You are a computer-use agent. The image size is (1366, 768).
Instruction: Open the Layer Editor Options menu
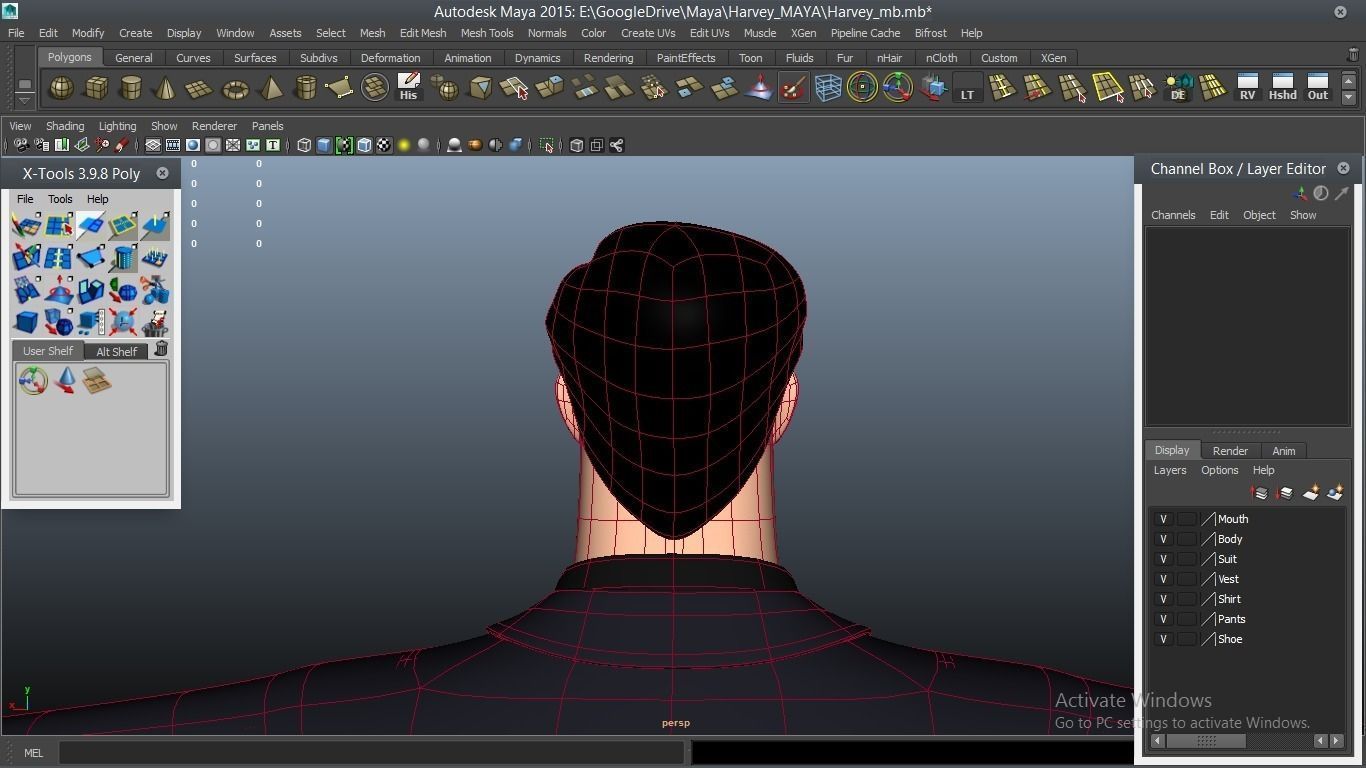pyautogui.click(x=1220, y=470)
